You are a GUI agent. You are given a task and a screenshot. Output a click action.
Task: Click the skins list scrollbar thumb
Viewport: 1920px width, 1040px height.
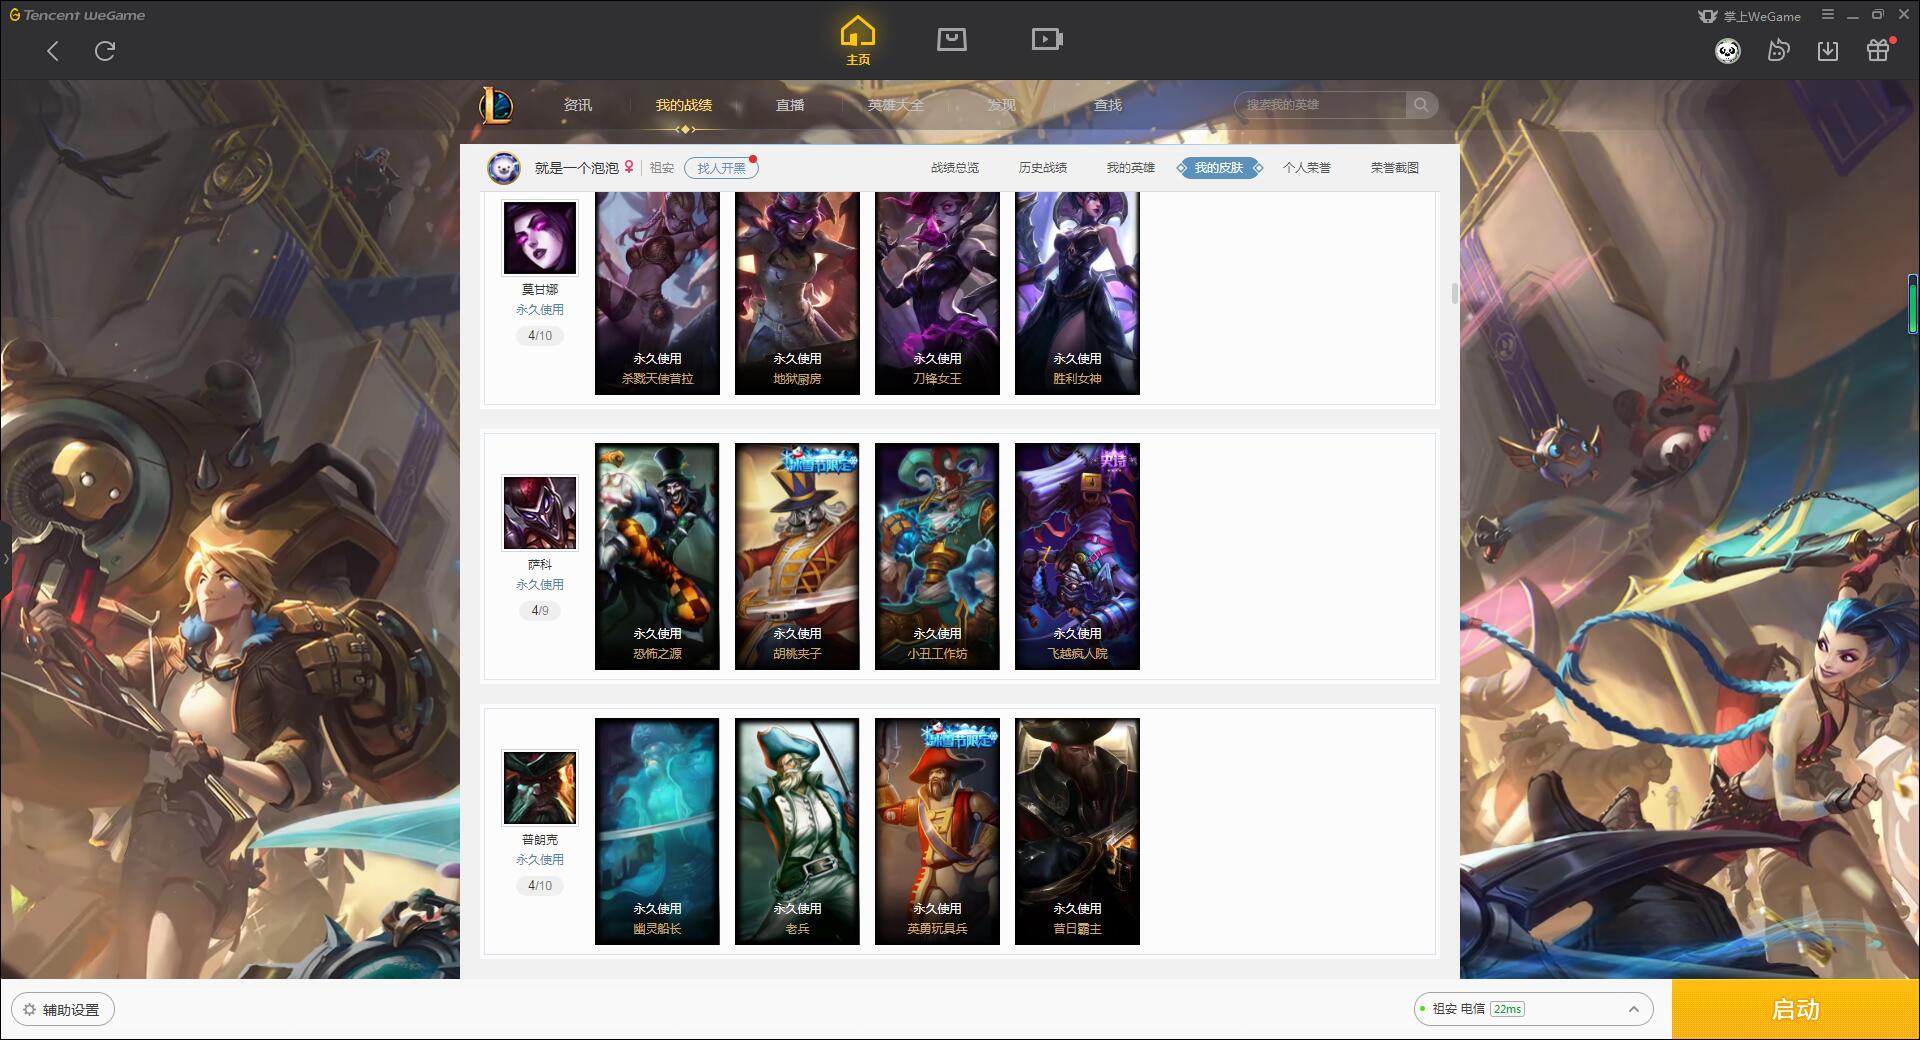(1454, 294)
